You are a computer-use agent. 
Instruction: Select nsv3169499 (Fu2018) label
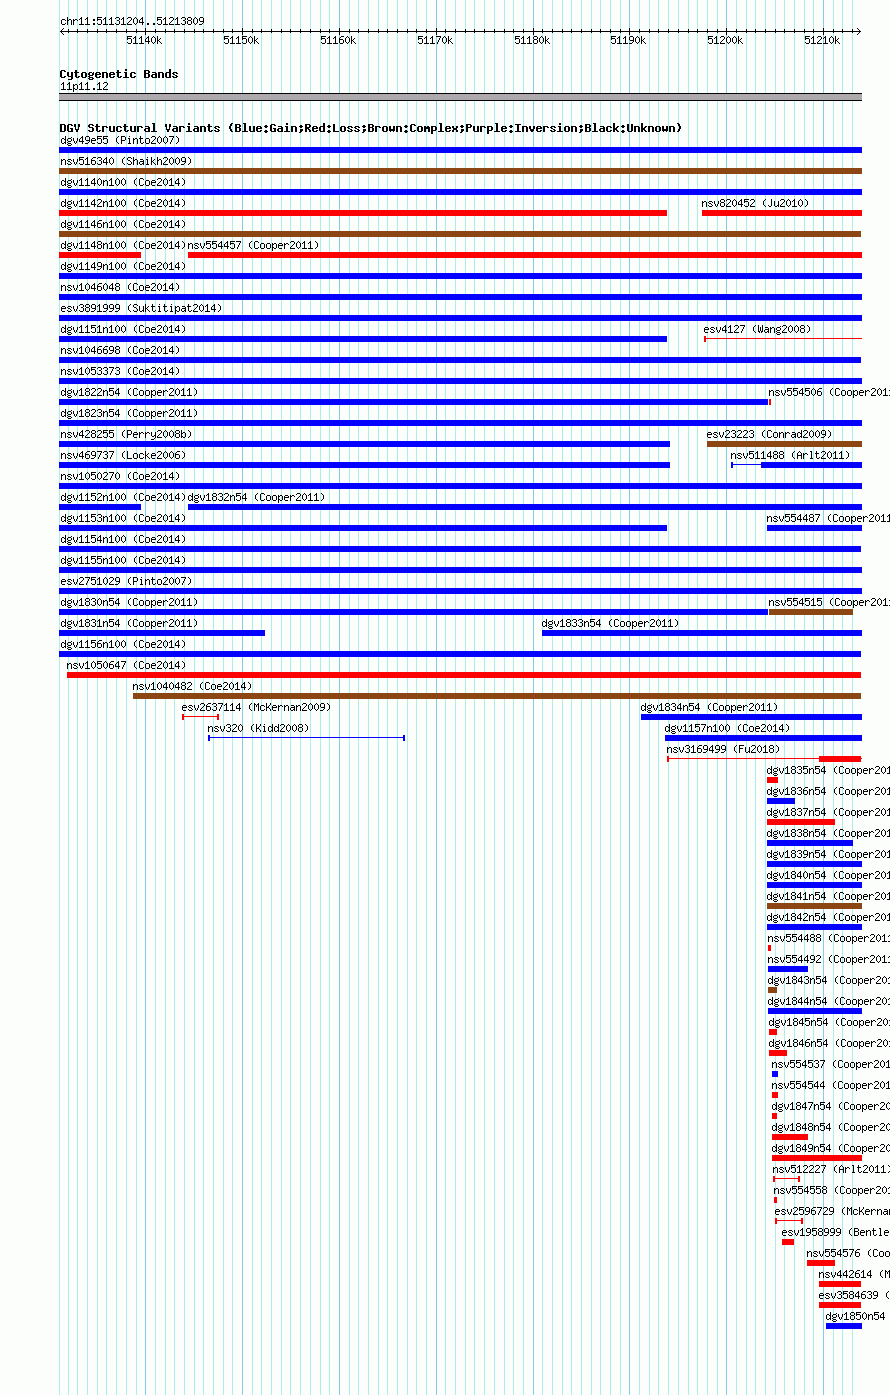pyautogui.click(x=724, y=749)
